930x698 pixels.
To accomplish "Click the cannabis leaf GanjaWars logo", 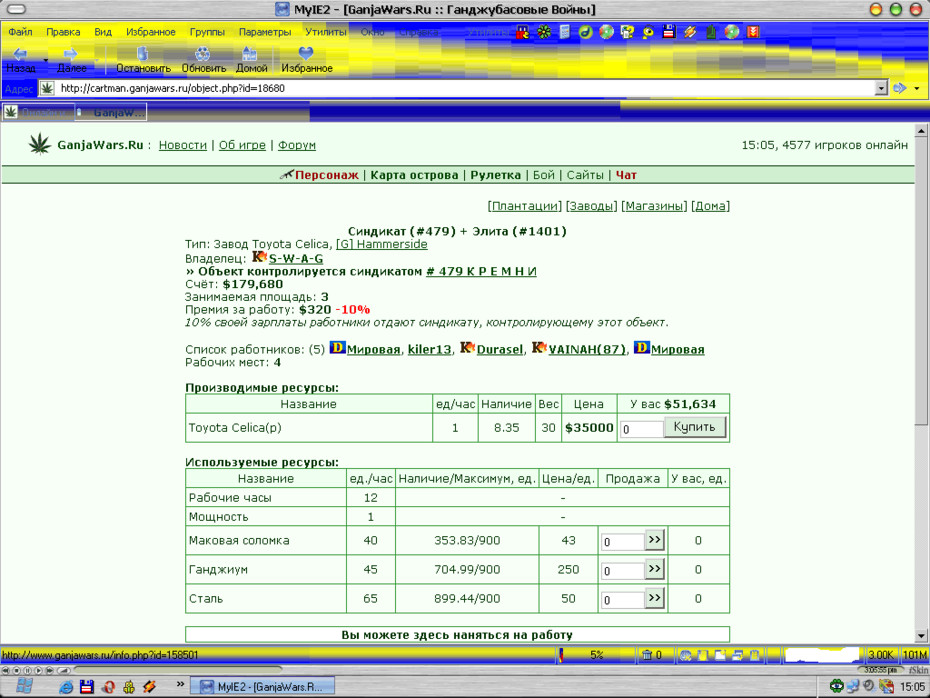I will tap(40, 144).
